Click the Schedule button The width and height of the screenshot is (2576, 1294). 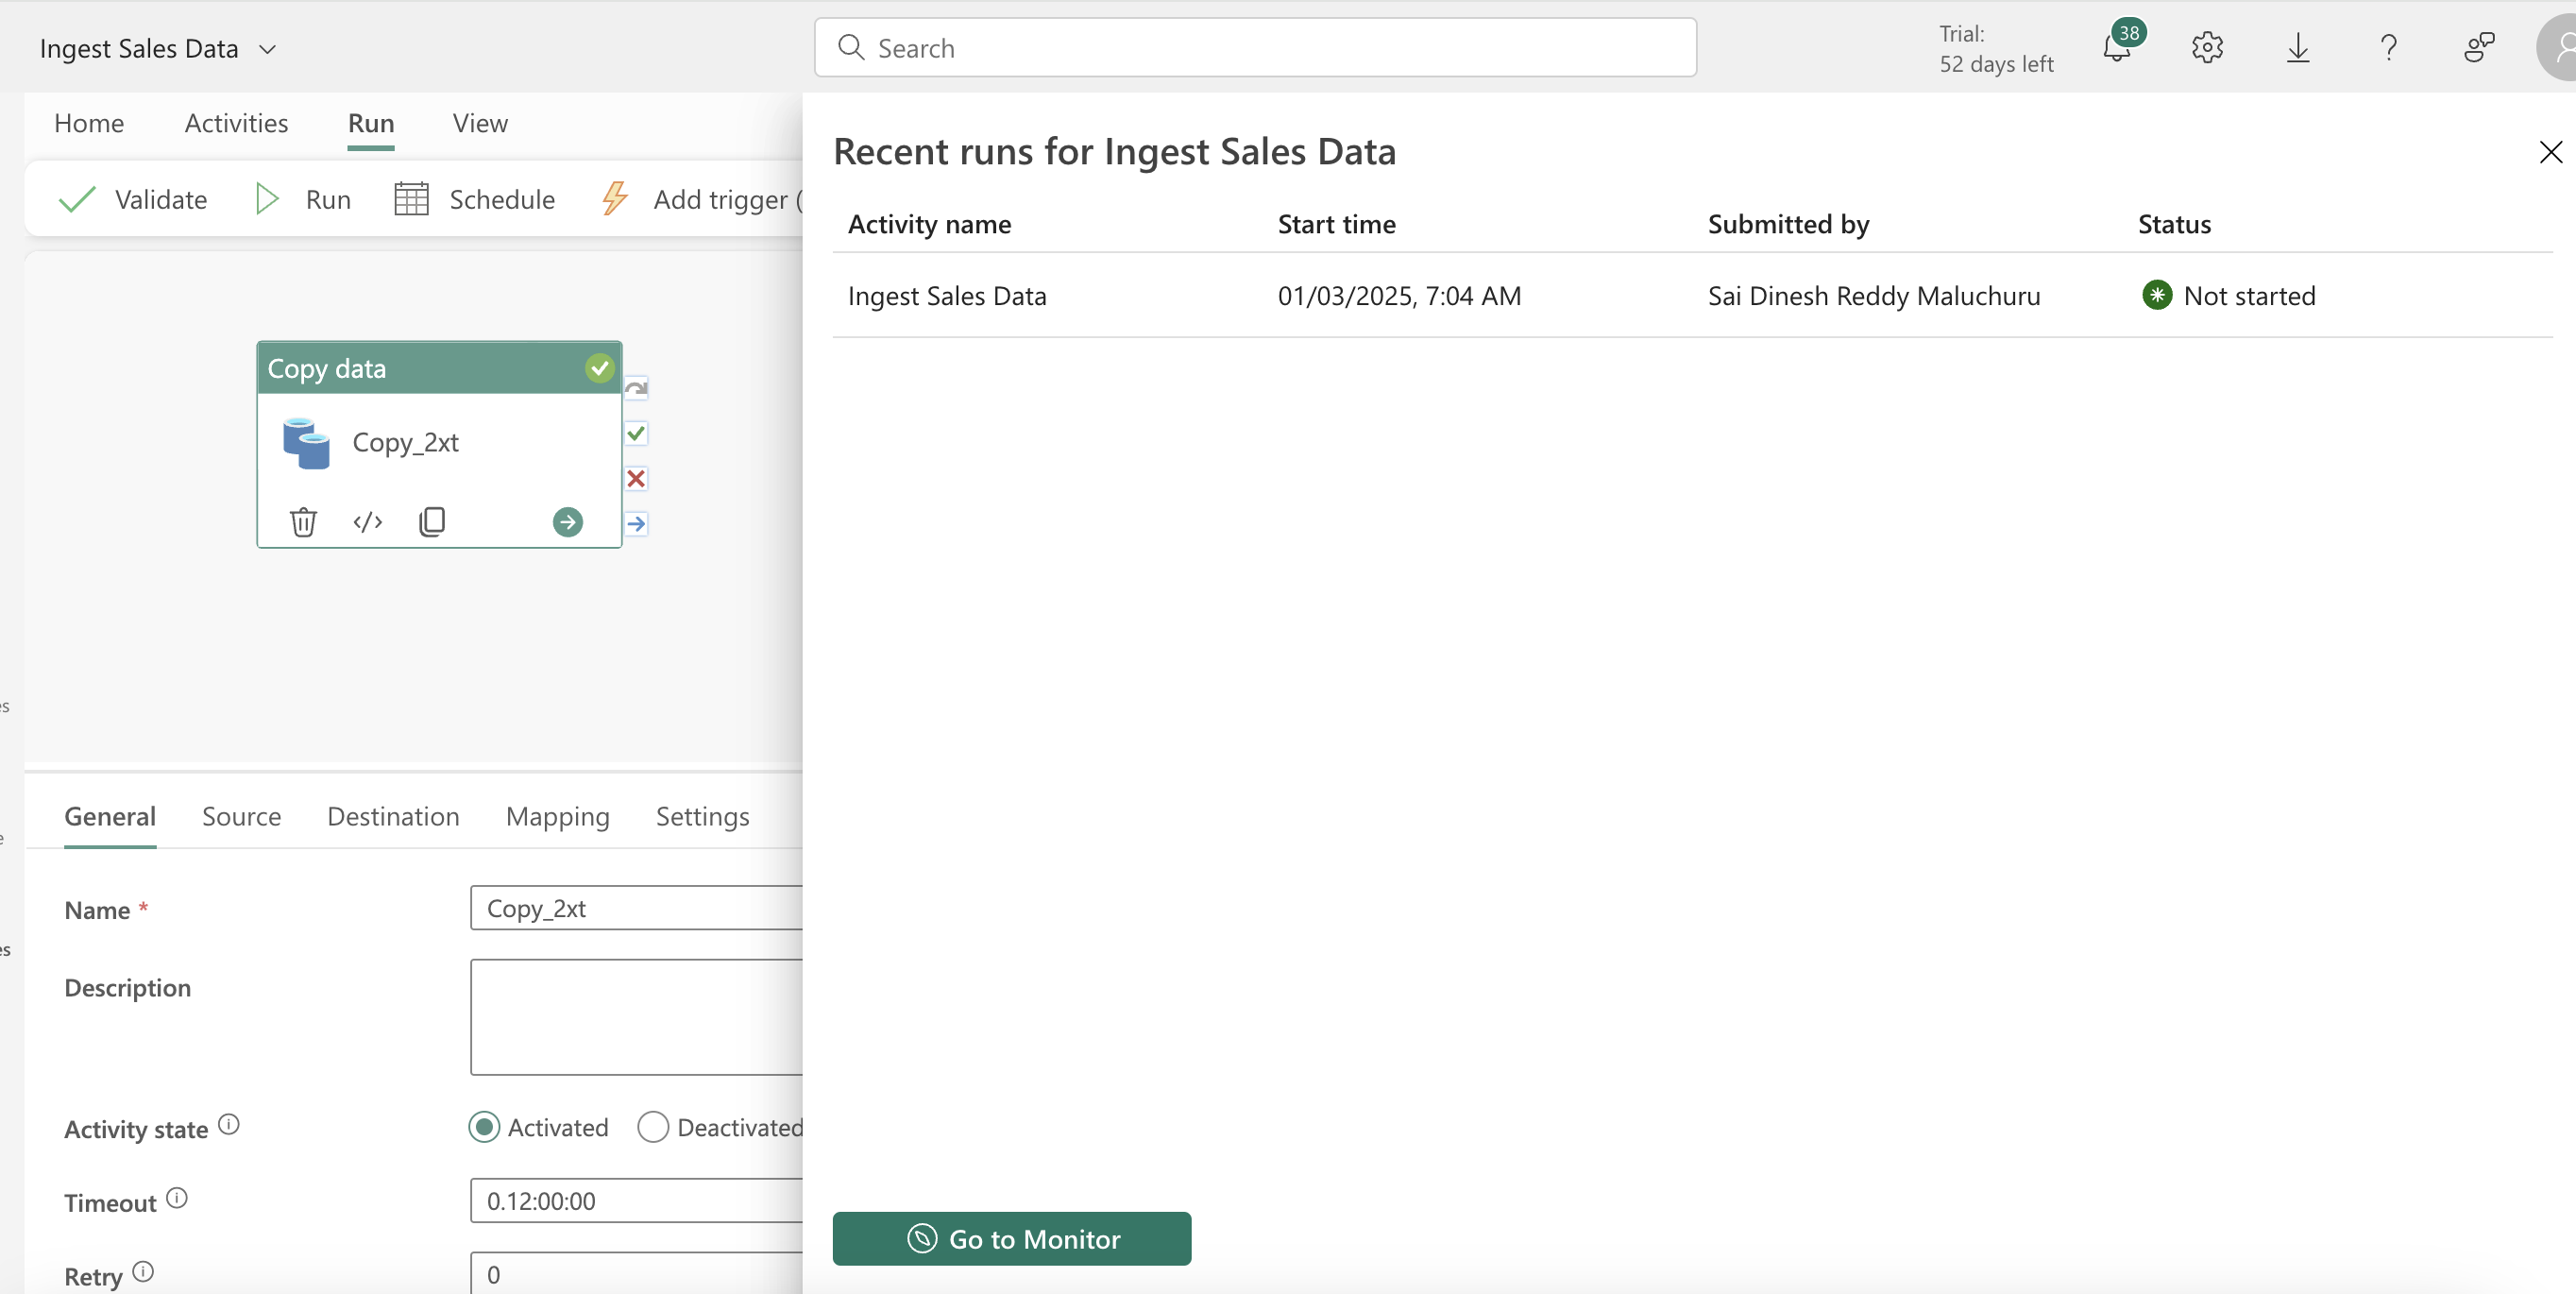pos(475,199)
